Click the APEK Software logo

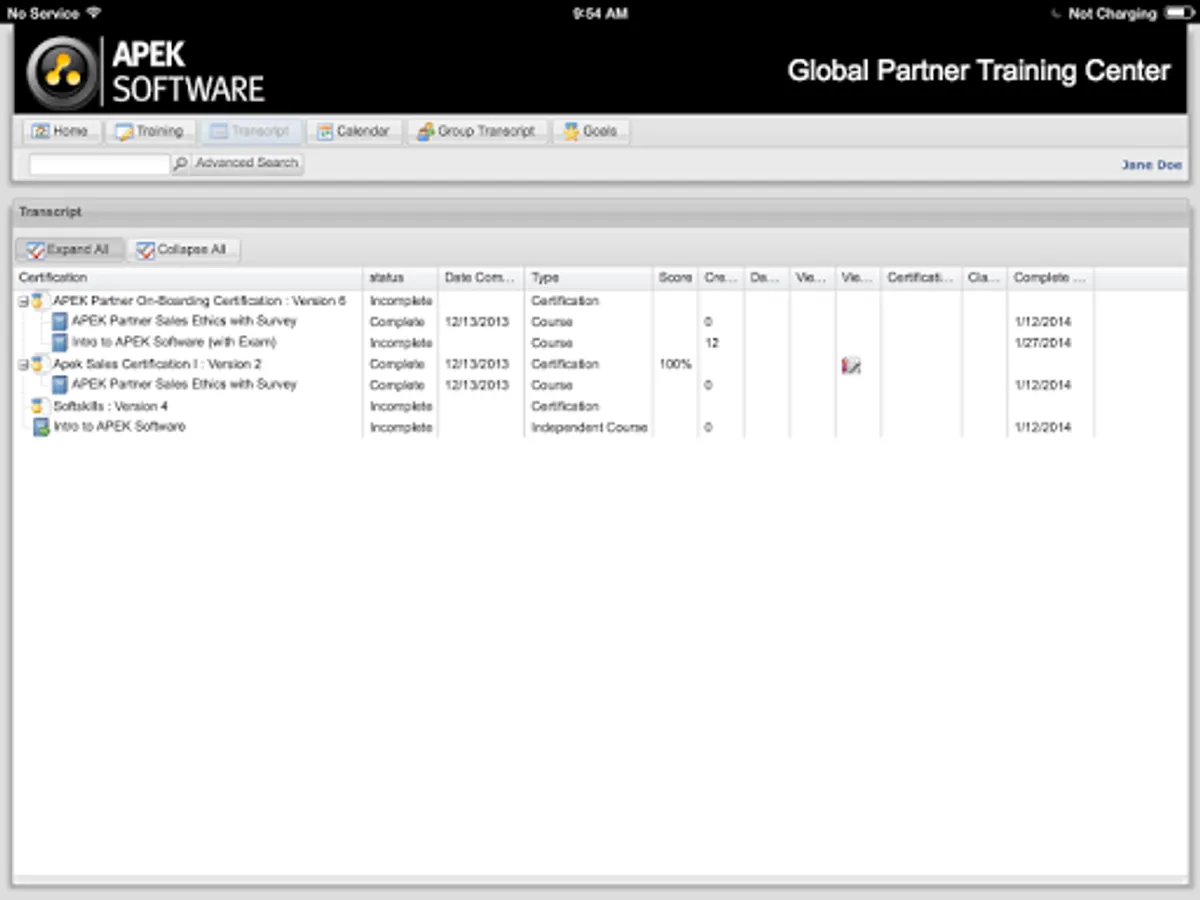[x=146, y=72]
